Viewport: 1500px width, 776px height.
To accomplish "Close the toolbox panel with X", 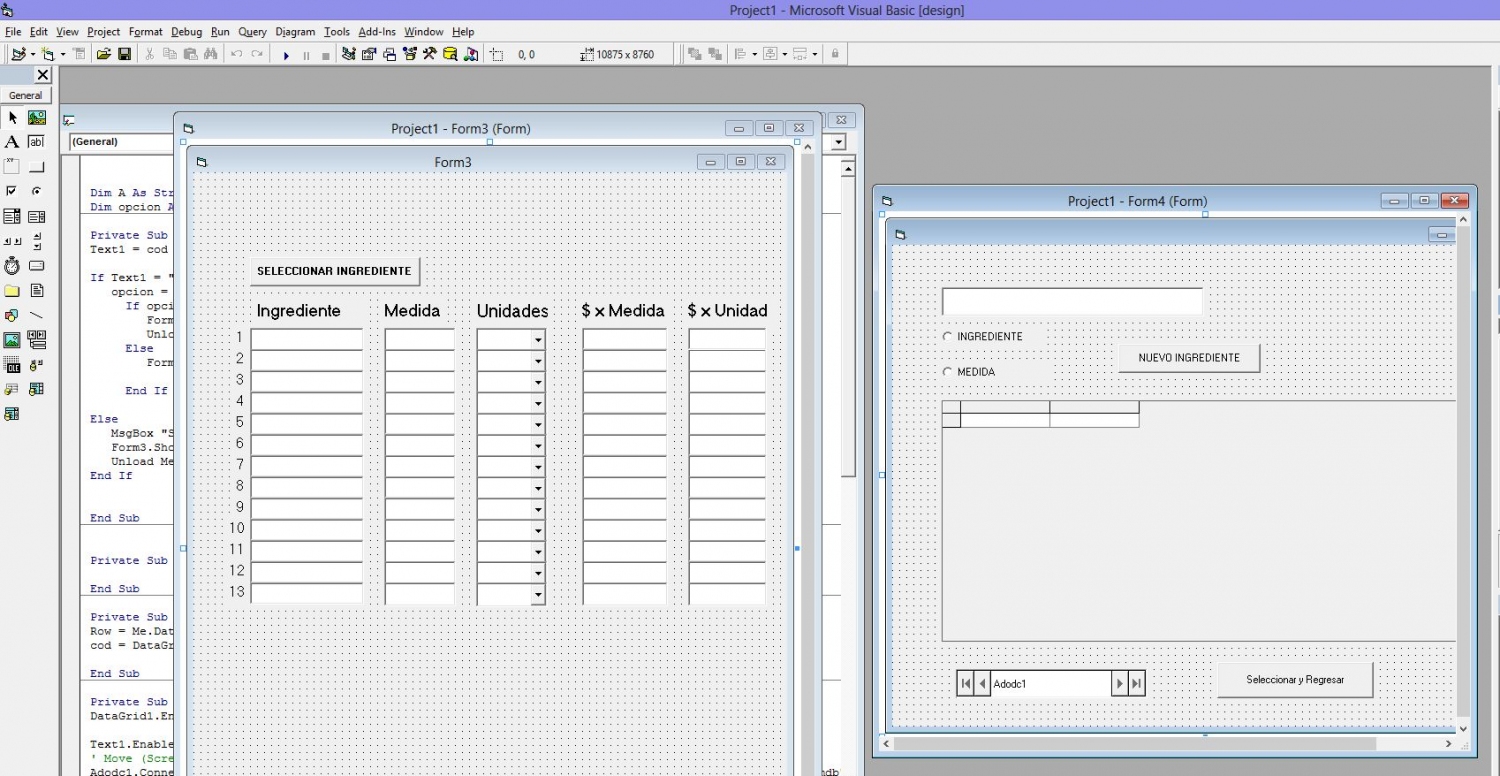I will [42, 75].
